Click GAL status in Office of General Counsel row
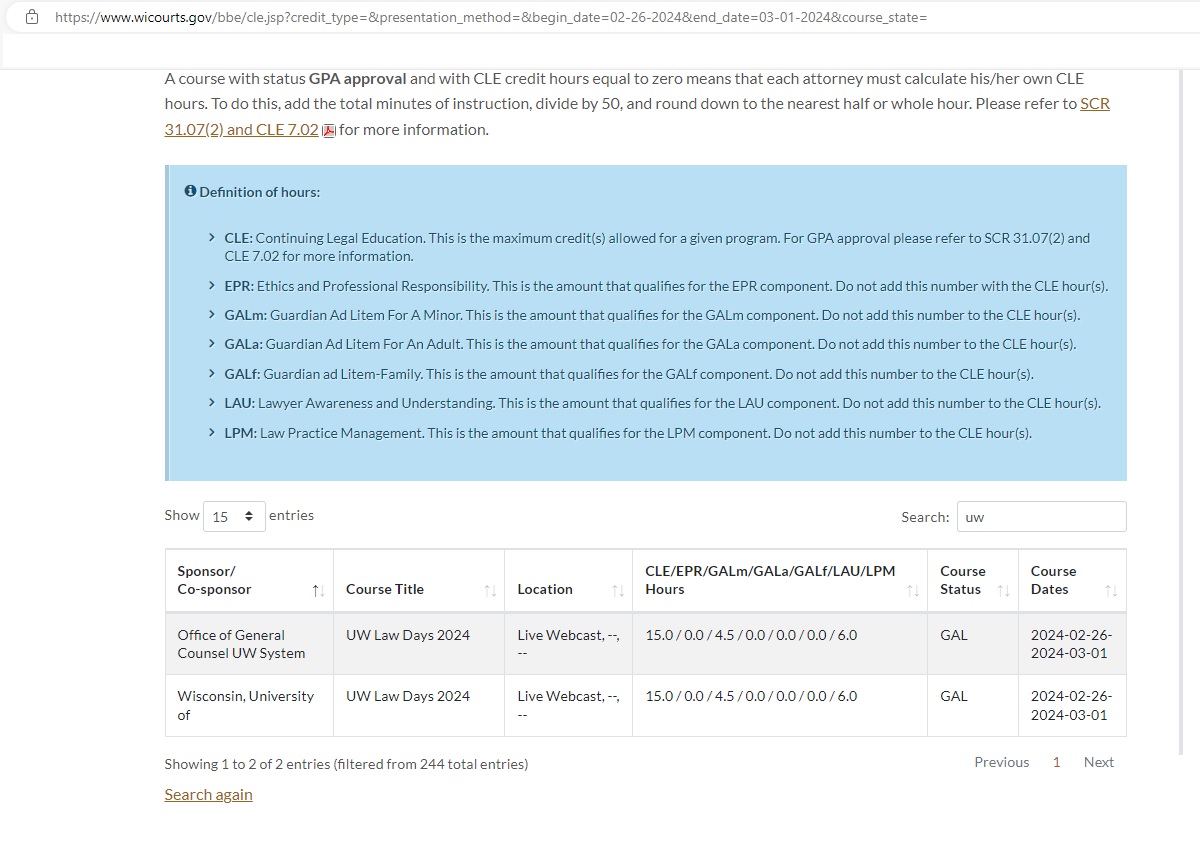Screen dimensions: 1200x845 coord(954,635)
